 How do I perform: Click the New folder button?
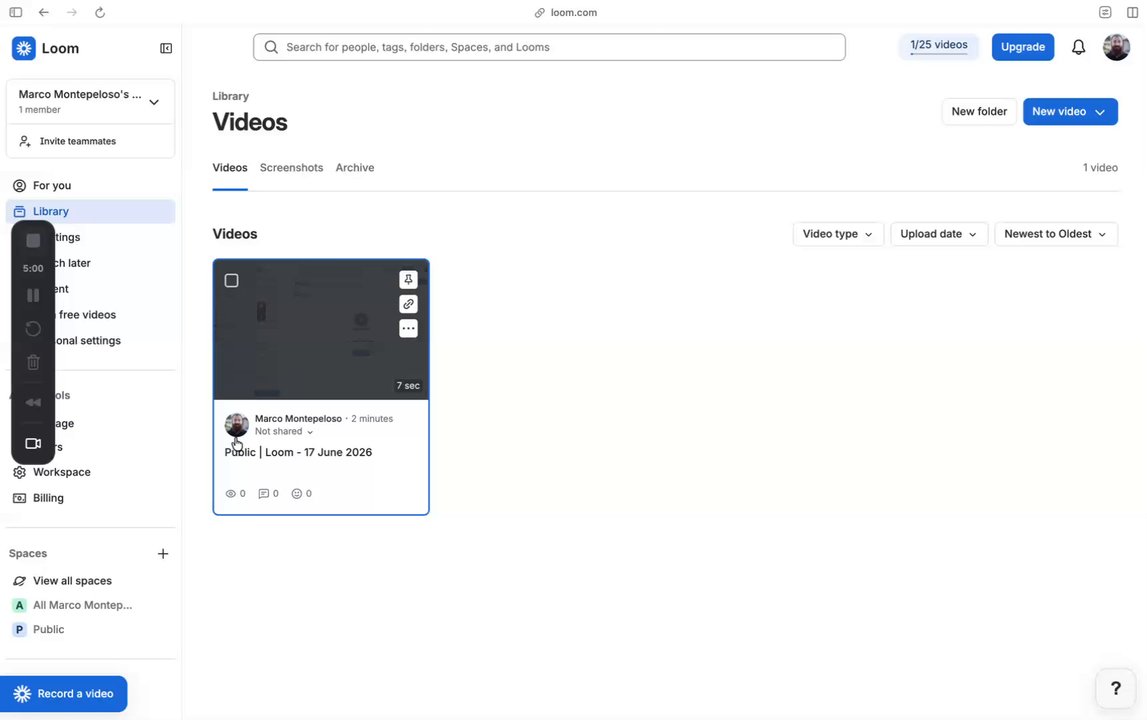(979, 112)
